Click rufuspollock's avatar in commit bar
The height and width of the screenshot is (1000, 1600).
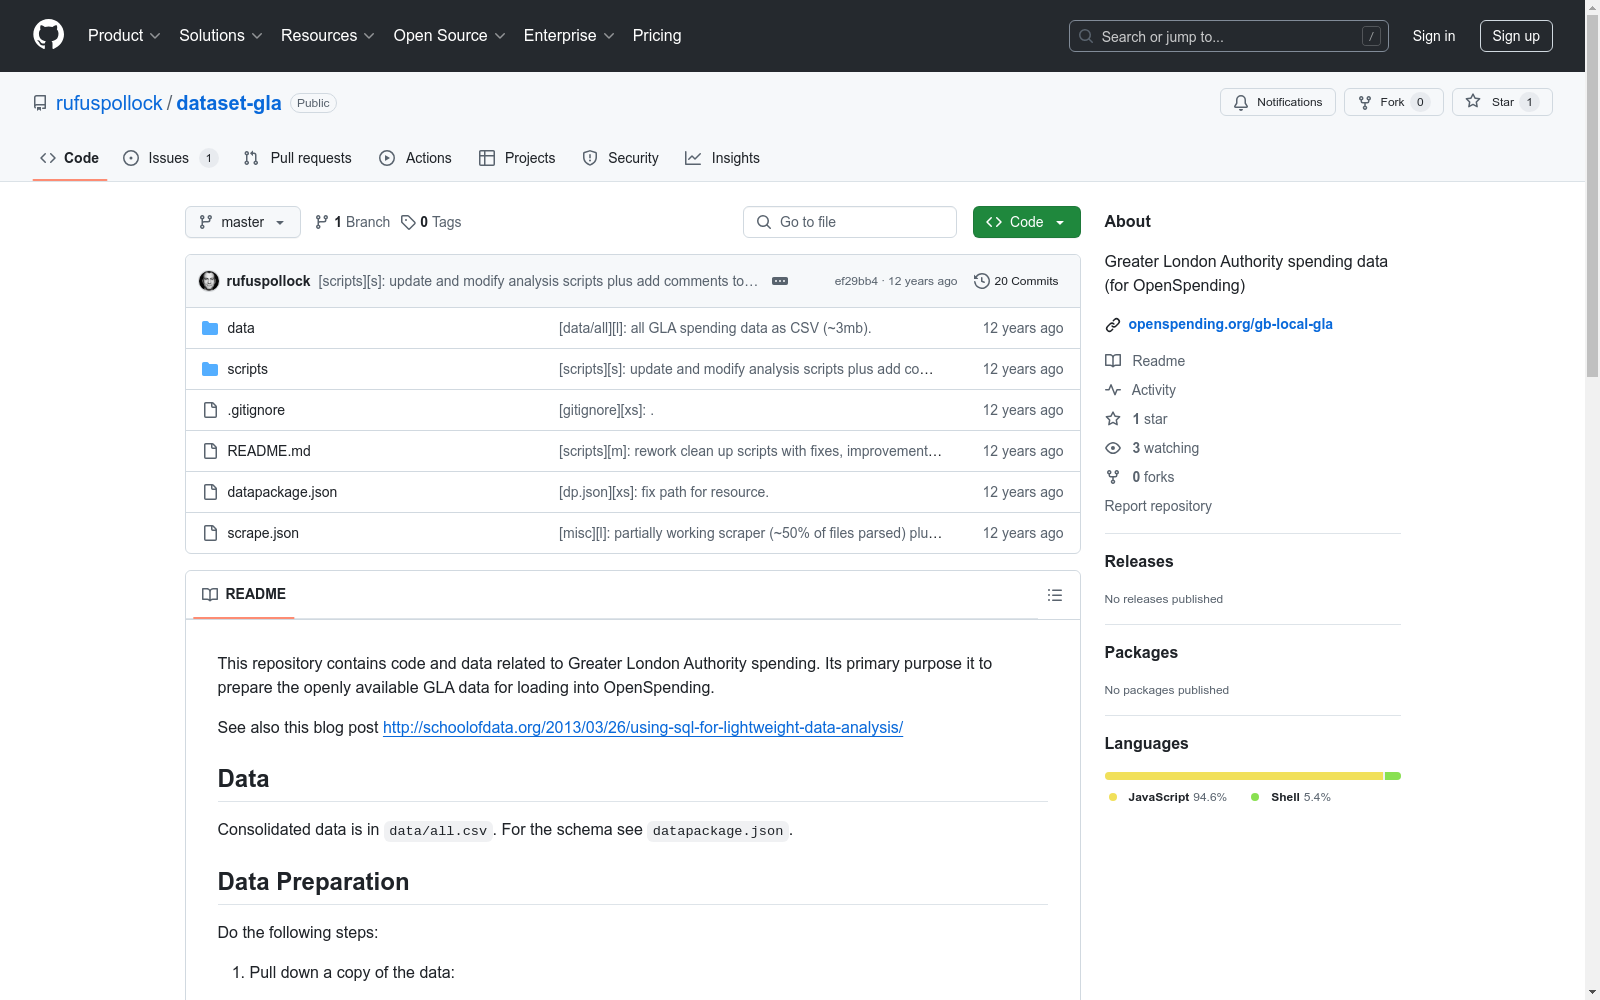click(209, 281)
